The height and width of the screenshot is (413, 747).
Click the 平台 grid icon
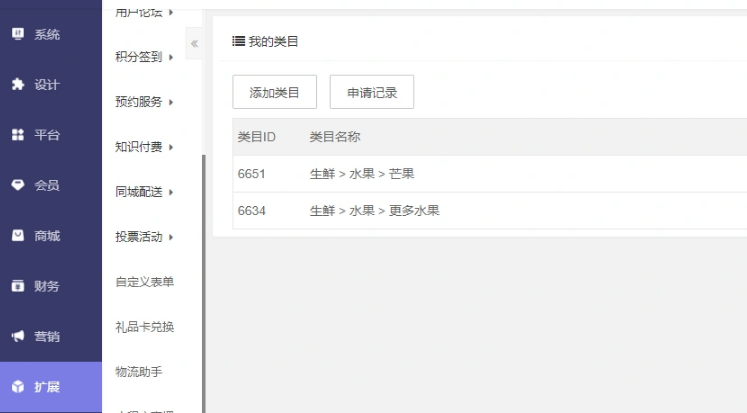coord(18,135)
